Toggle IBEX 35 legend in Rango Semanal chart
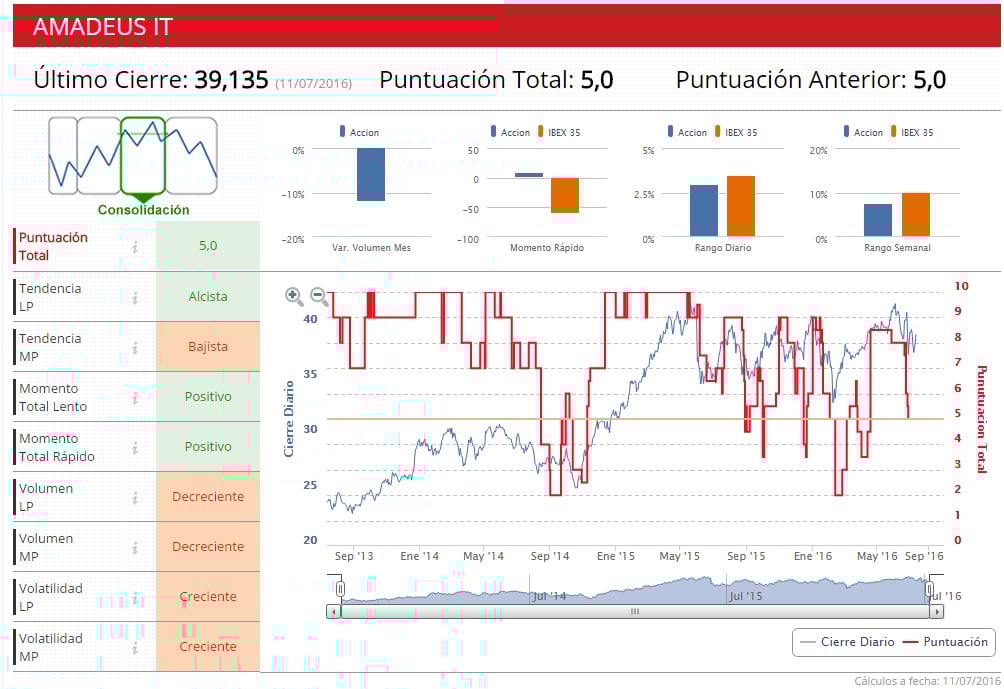The width and height of the screenshot is (1004, 689). [912, 132]
